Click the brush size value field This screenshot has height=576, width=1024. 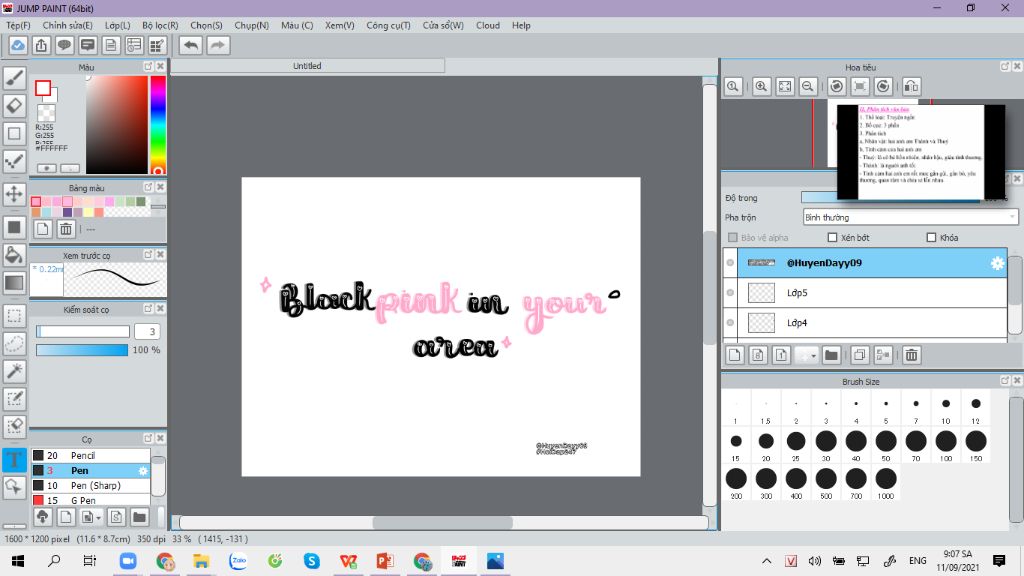[147, 332]
